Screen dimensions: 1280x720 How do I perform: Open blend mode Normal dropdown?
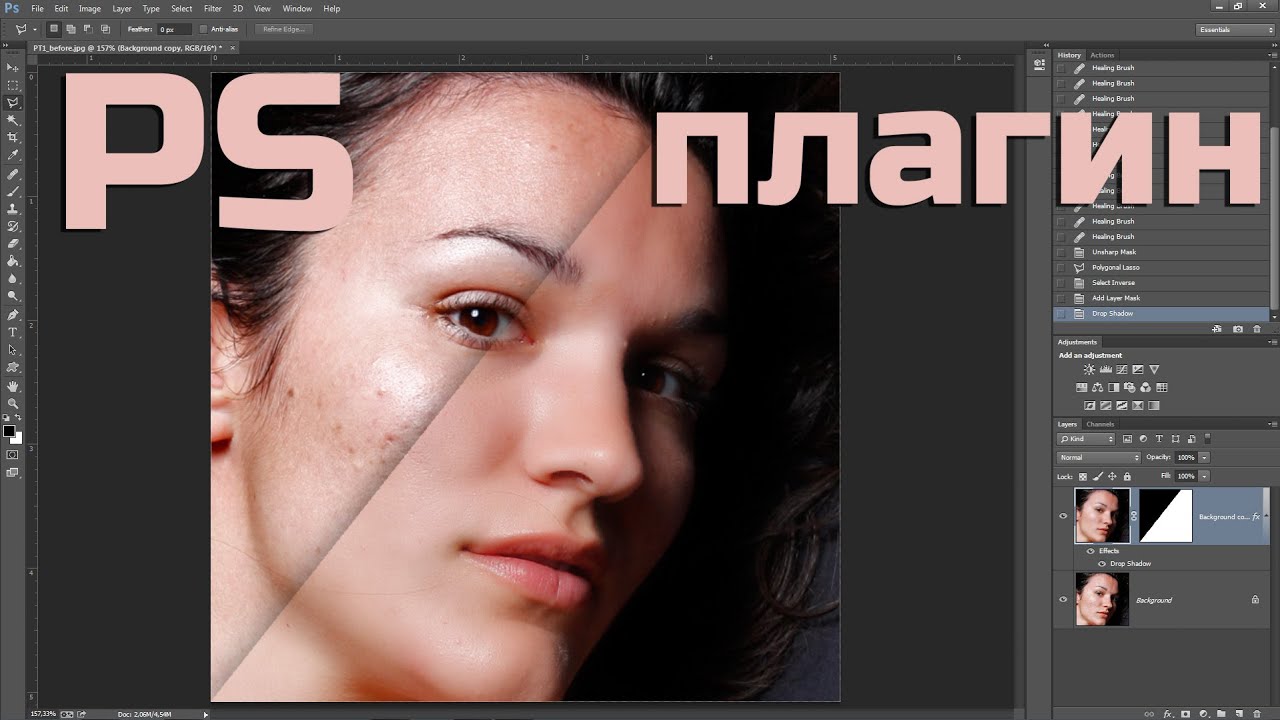[1099, 457]
